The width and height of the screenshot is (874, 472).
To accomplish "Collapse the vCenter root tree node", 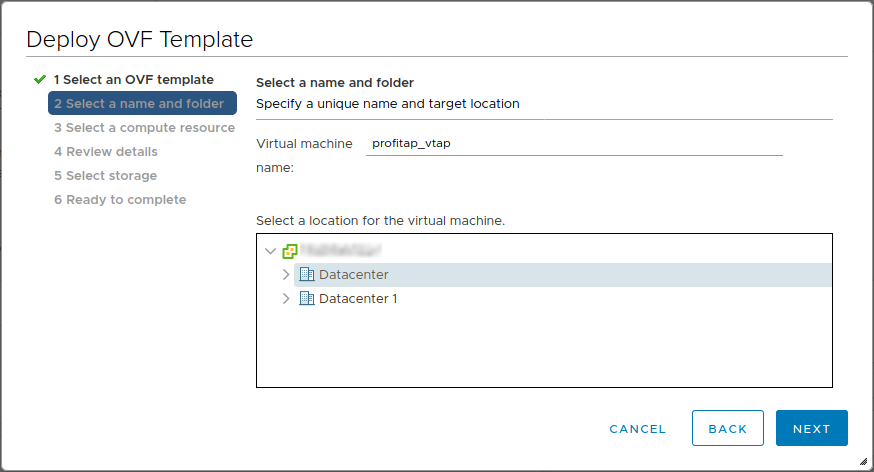I will (x=270, y=251).
